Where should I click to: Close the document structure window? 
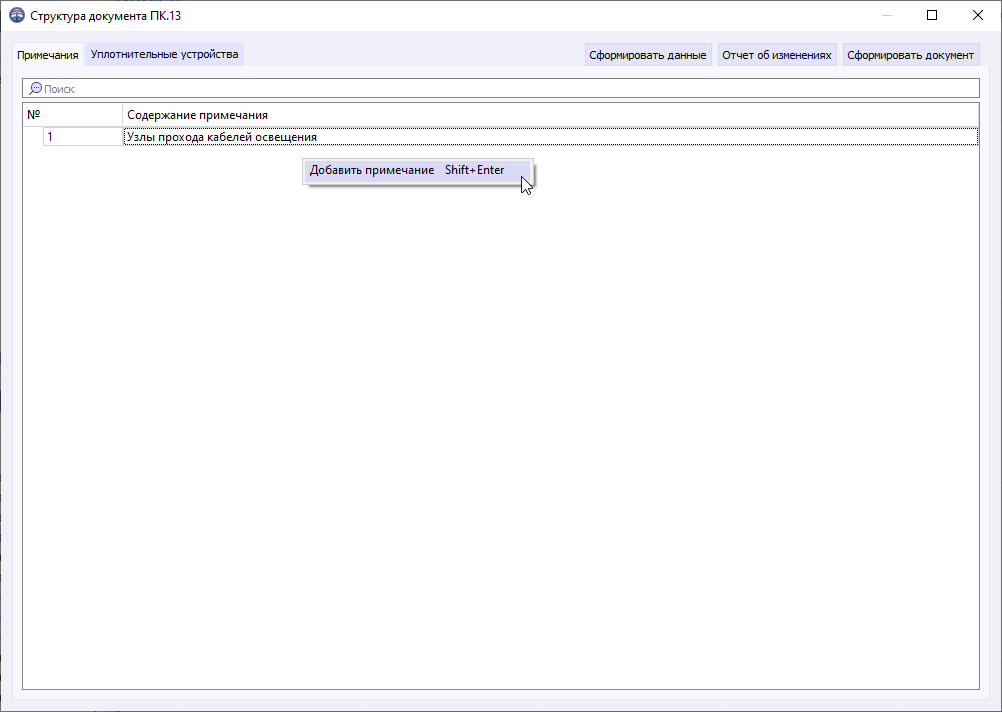tap(977, 15)
